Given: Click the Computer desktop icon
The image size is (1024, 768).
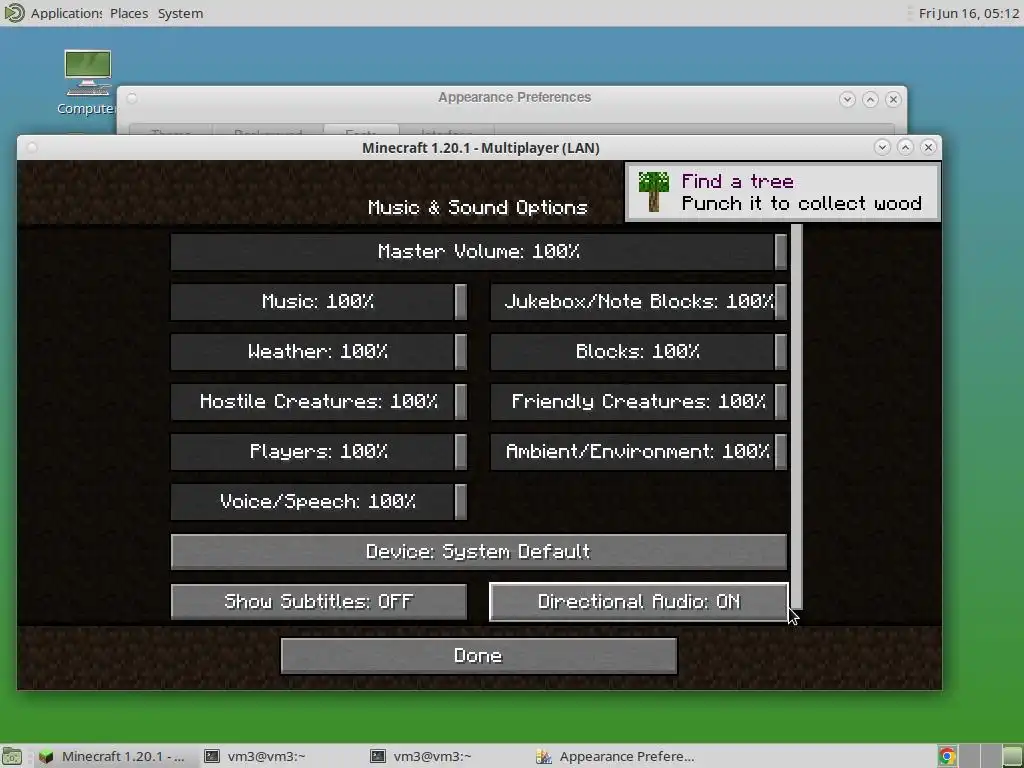Looking at the screenshot, I should (88, 82).
